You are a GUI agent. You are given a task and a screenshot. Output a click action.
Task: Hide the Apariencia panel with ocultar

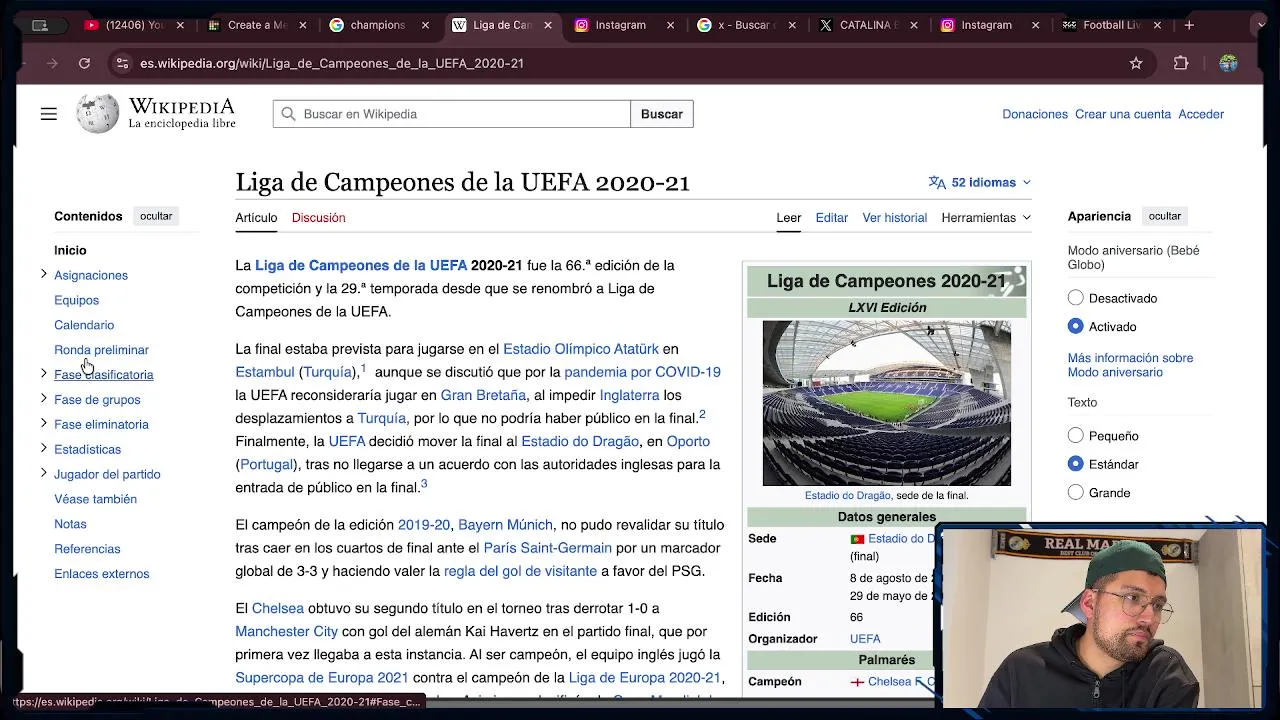pyautogui.click(x=1164, y=216)
